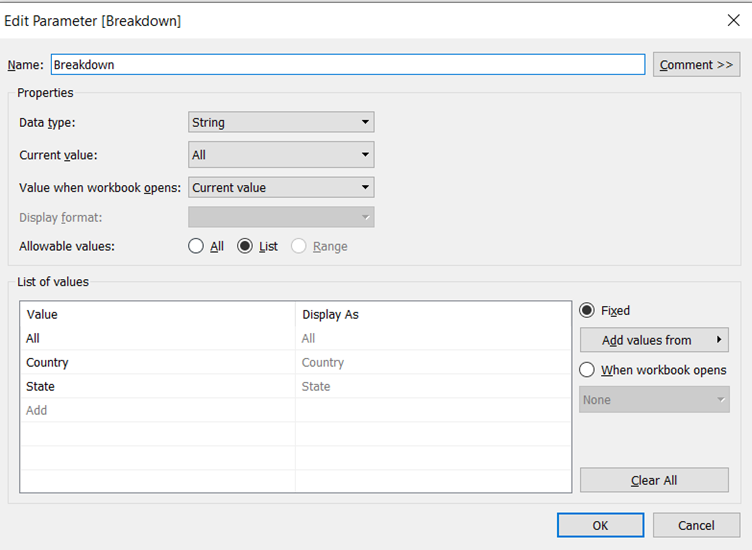Open the Value when workbook opens dropdown
Viewport: 752px width, 550px height.
point(281,187)
